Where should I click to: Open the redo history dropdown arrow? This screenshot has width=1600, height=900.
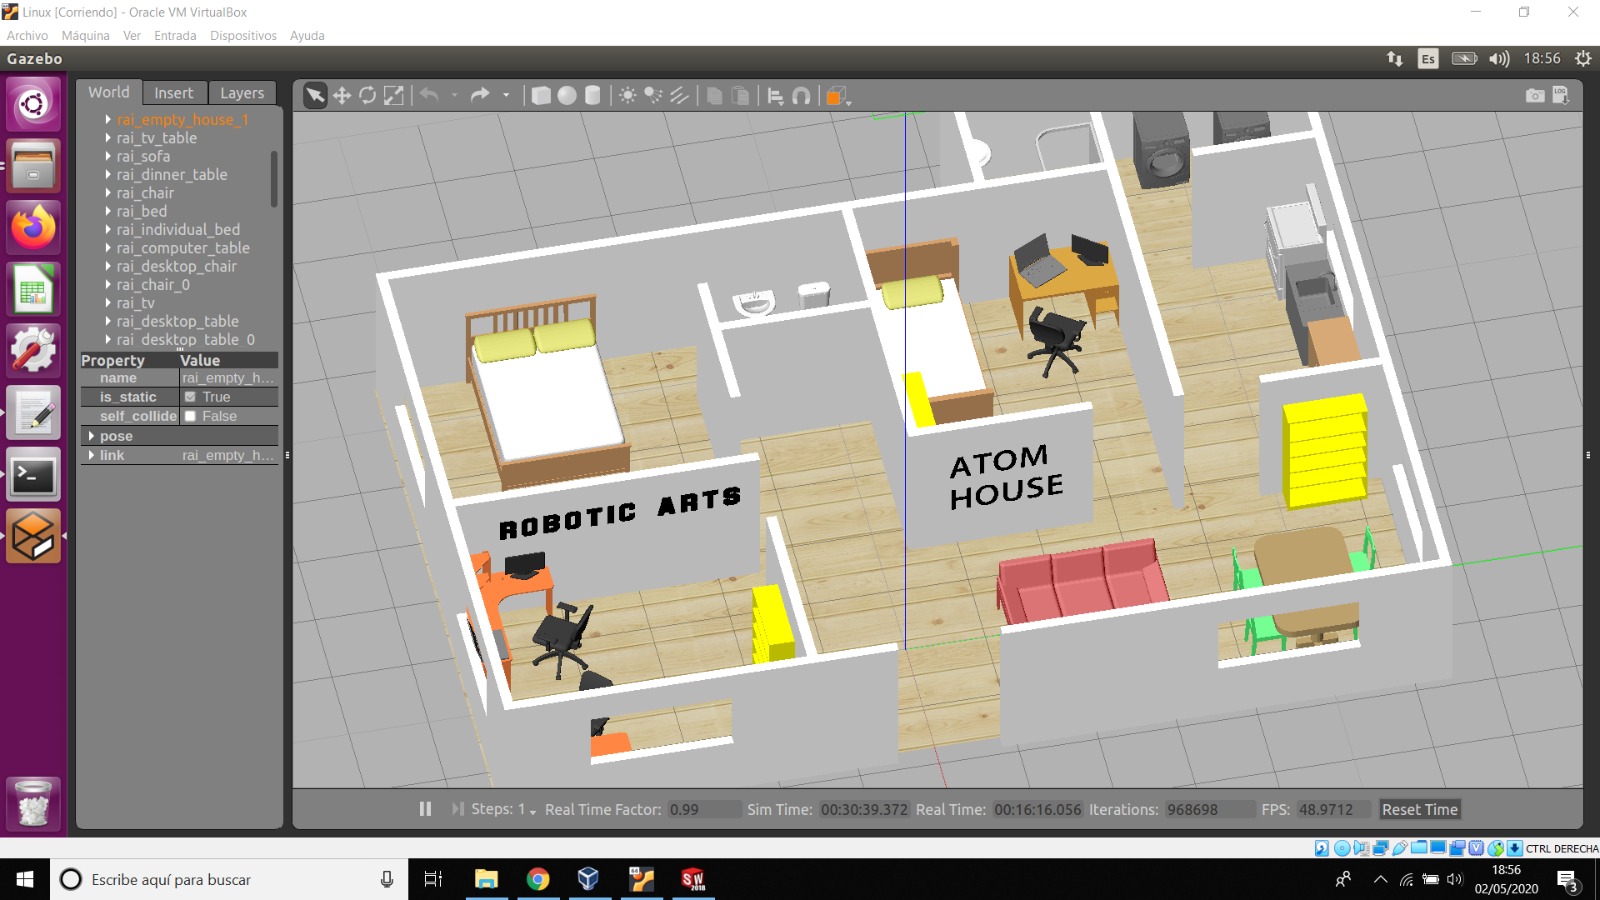506,96
